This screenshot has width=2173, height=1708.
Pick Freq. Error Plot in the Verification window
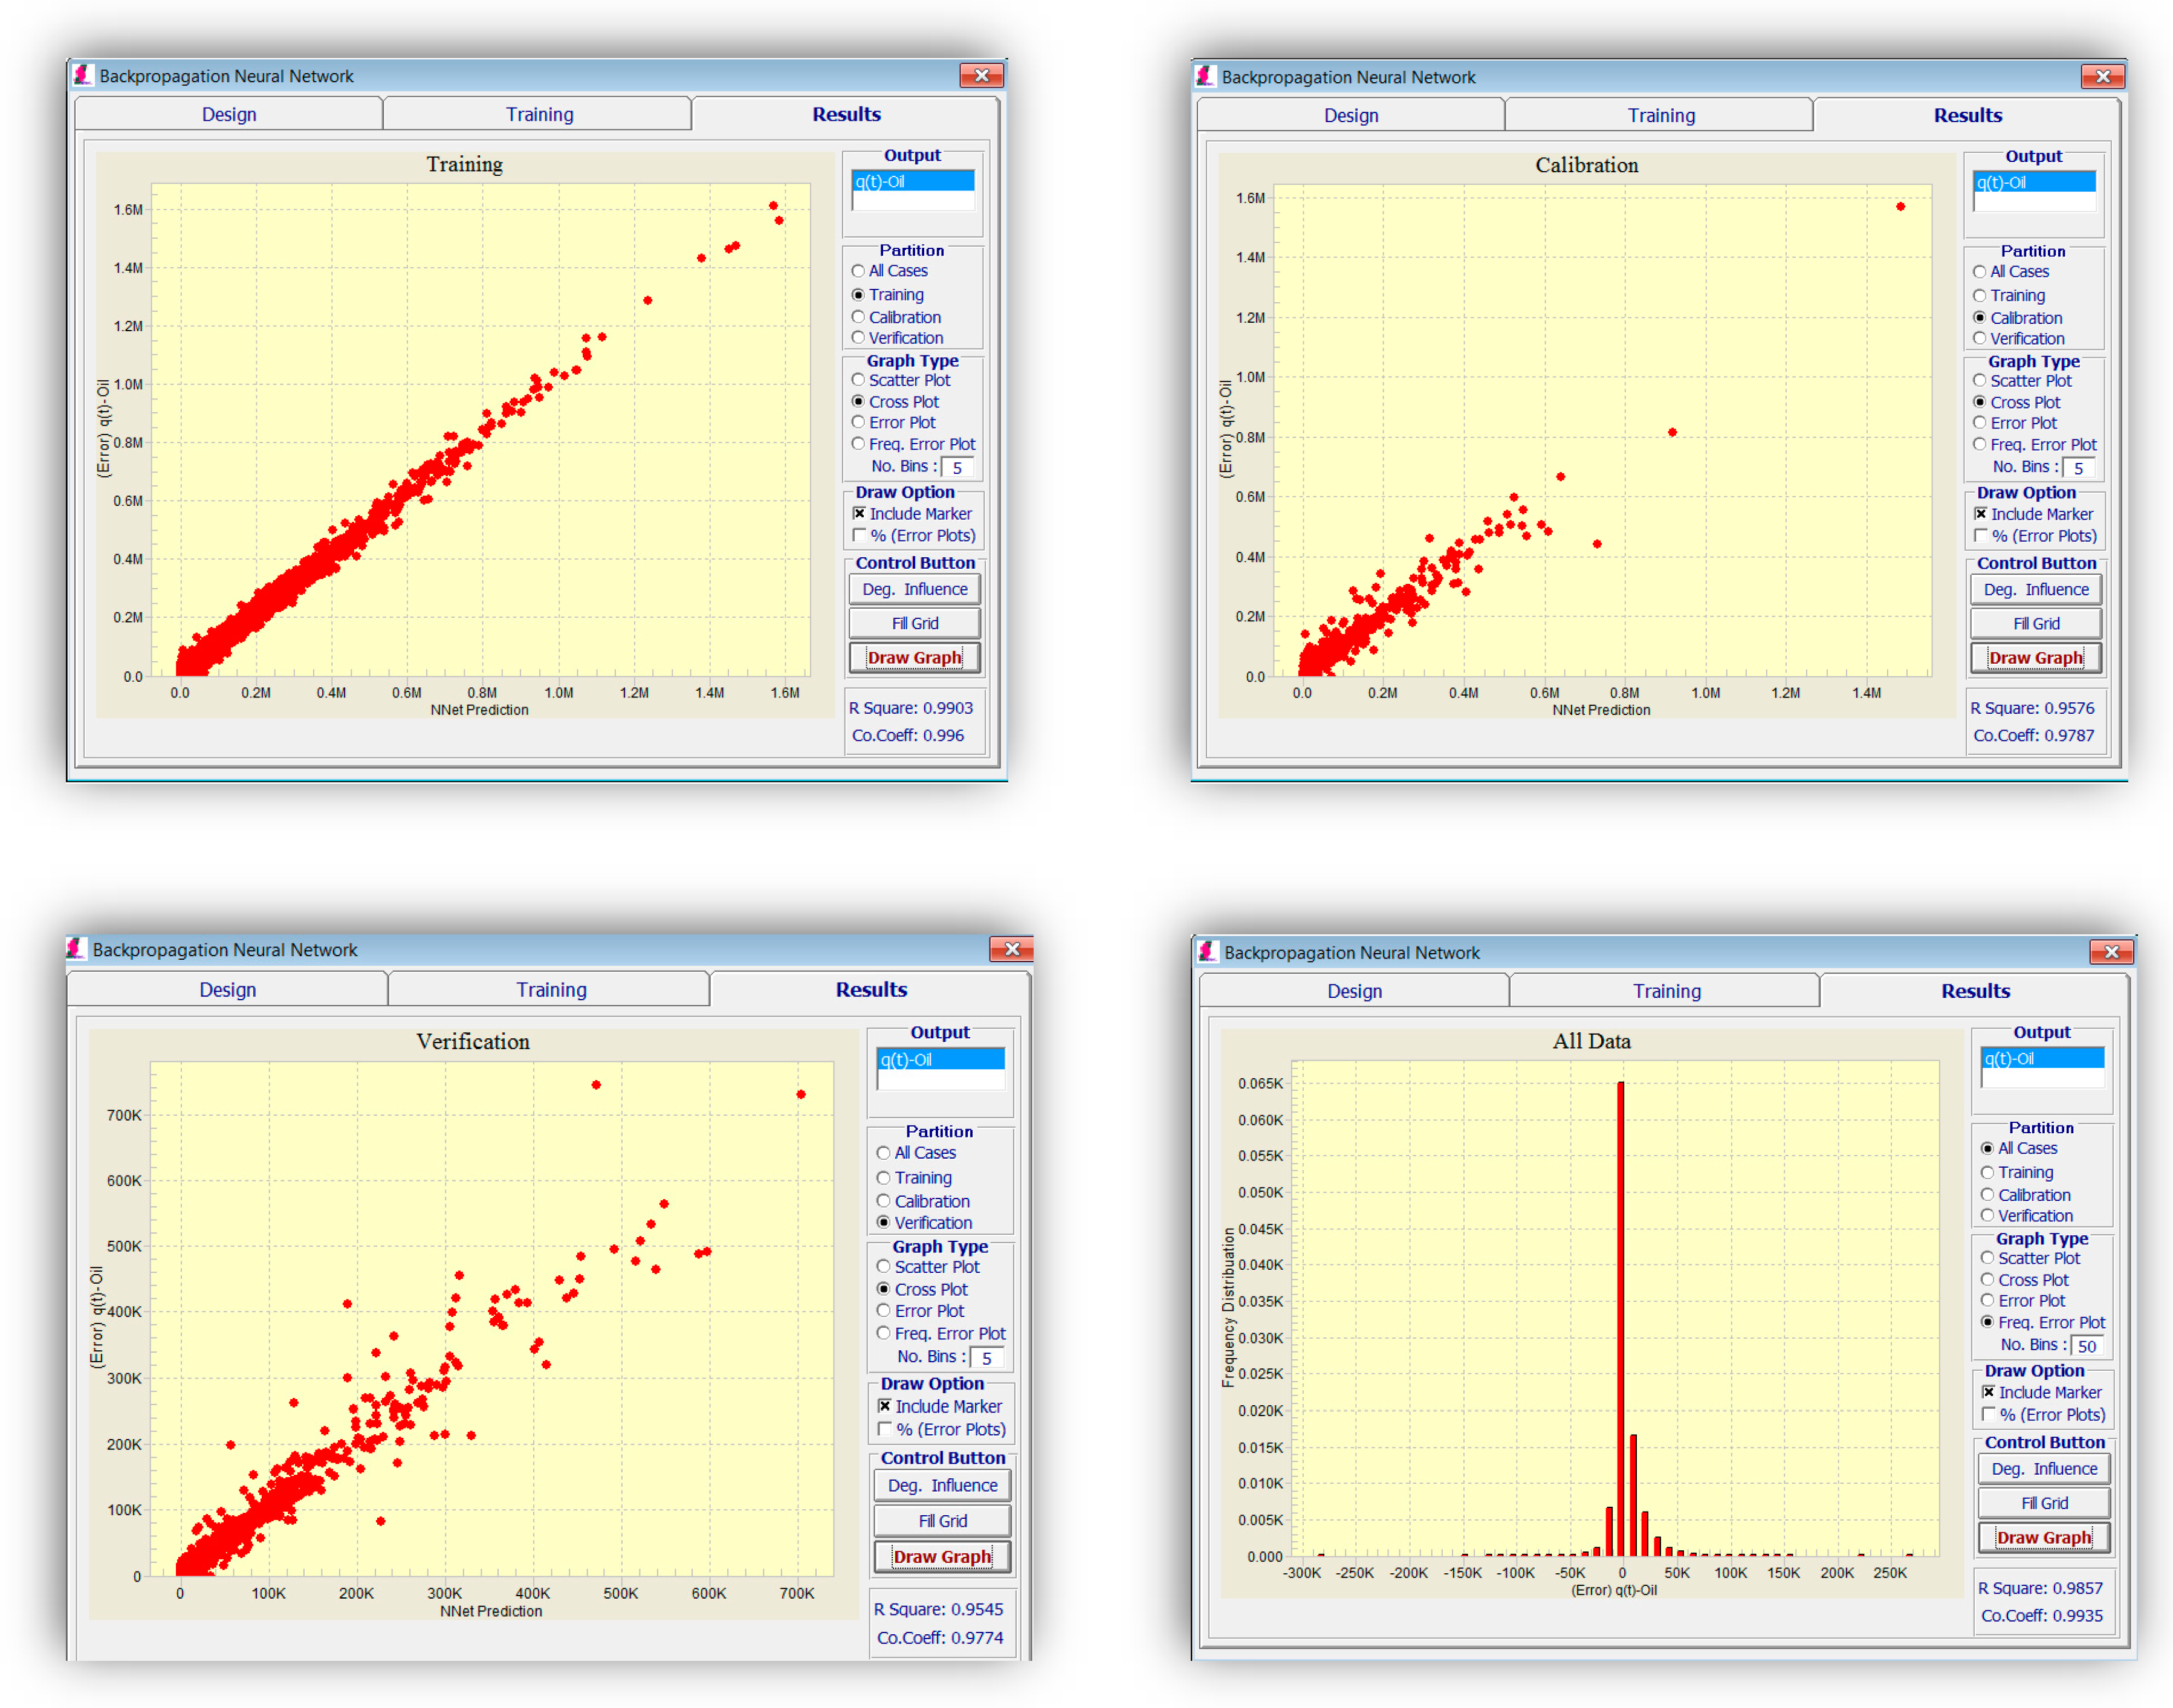click(941, 1333)
